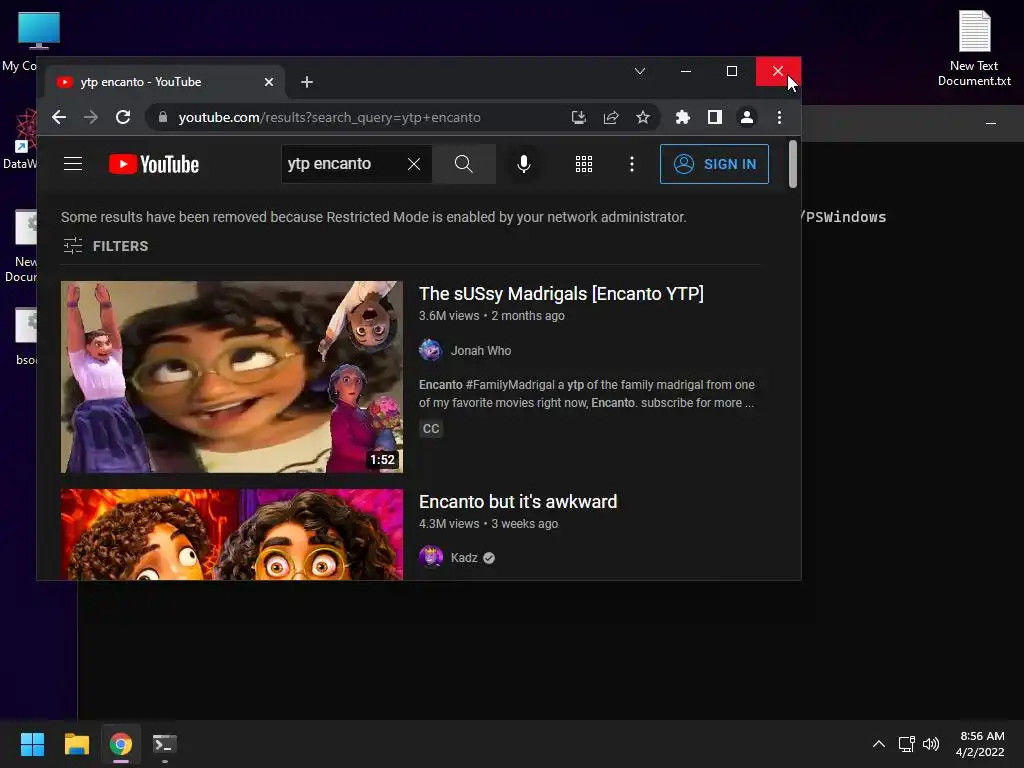Click the first video's description snippet
The height and width of the screenshot is (768, 1024).
[586, 394]
